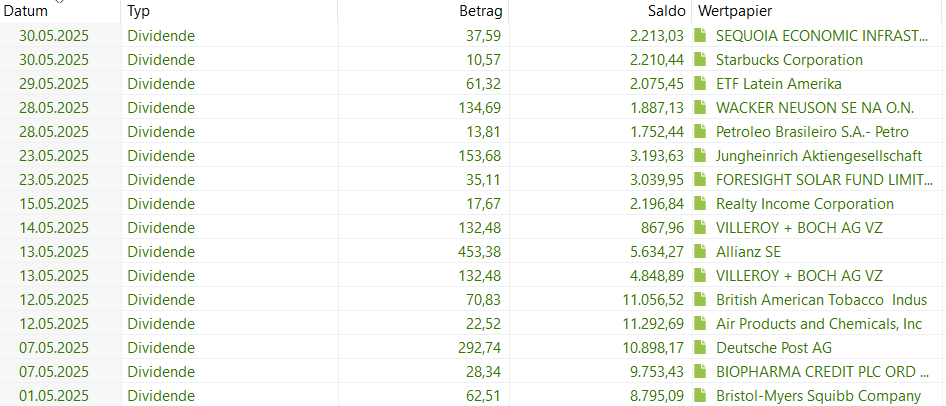Image resolution: width=946 pixels, height=406 pixels.
Task: Click the document icon by British American Tobacco
Action: click(x=701, y=300)
